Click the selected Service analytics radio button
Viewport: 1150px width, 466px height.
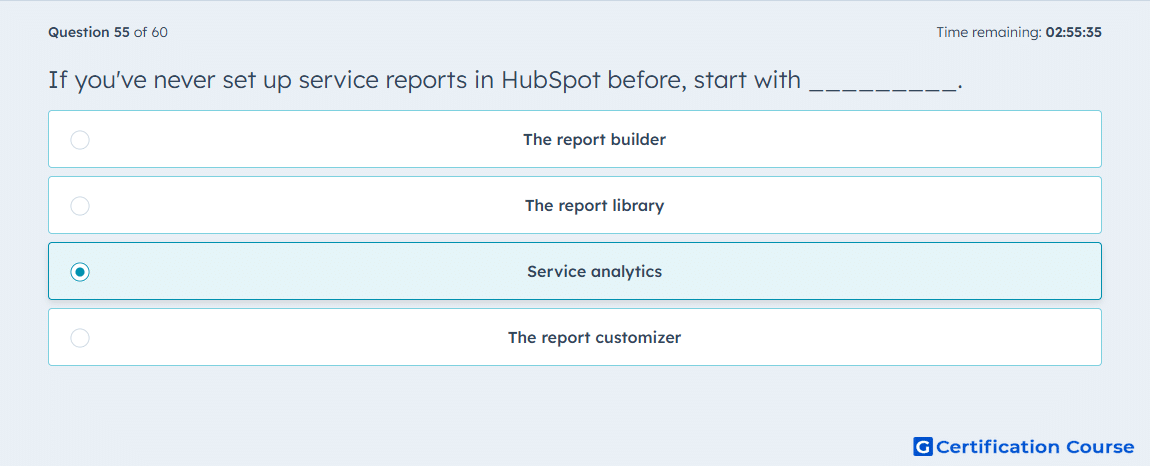[x=80, y=272]
